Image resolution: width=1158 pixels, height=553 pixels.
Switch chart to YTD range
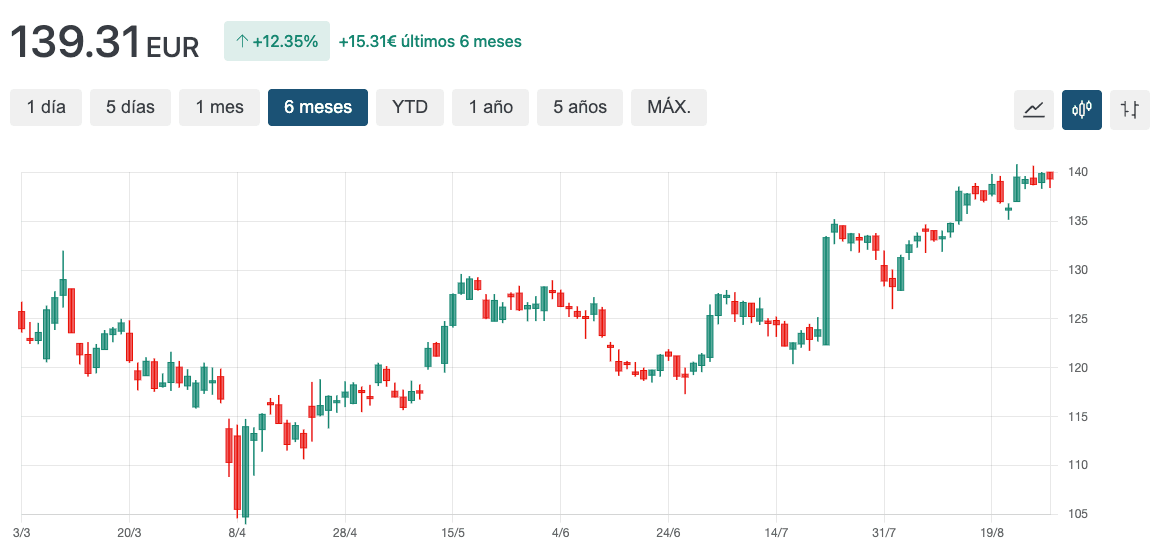[410, 107]
